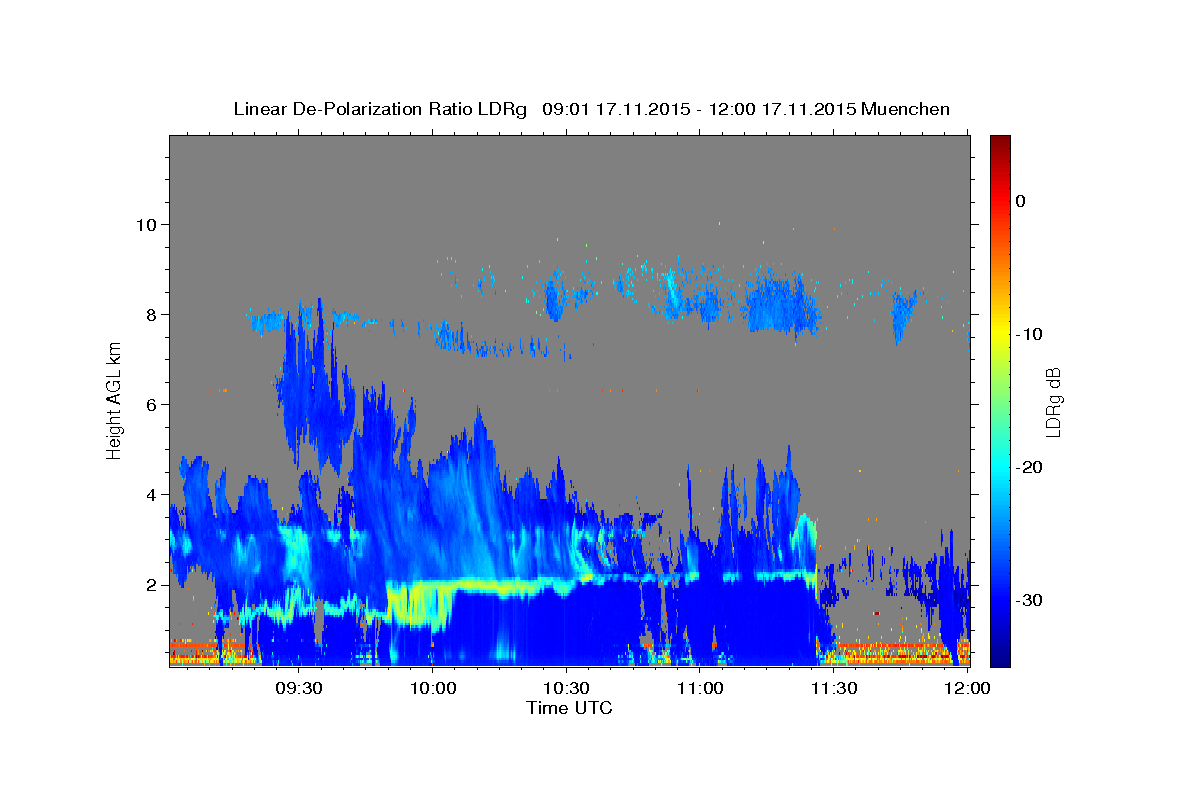Click the 'Time UTC' axis label
This screenshot has height=800, width=1200.
pos(569,708)
